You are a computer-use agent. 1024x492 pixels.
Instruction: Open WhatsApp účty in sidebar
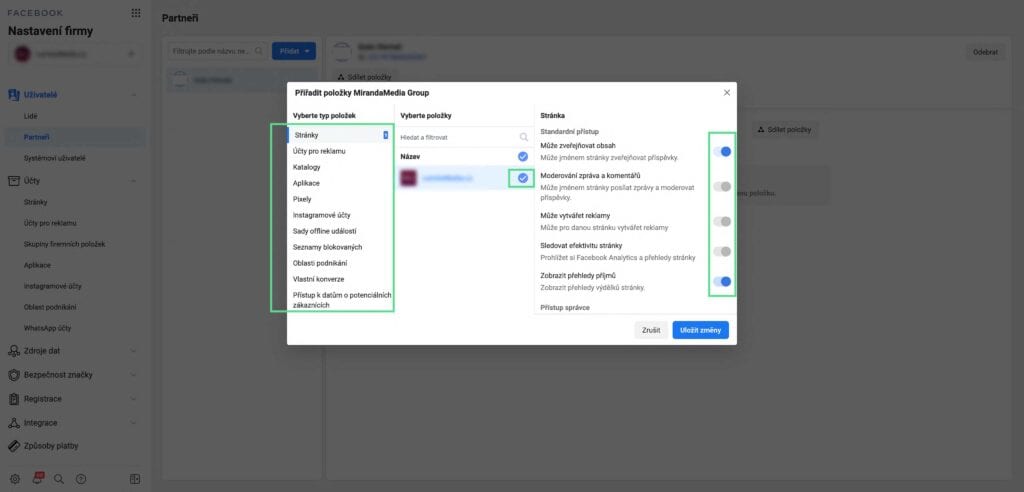click(x=48, y=328)
